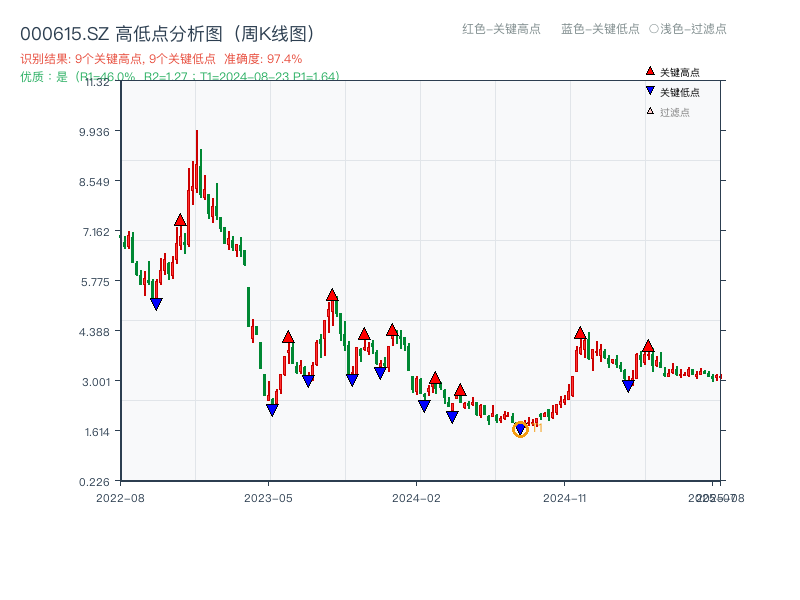Screen dimensions: 800x600
Task: Select the blue 关键低点 triangle legend icon
Action: (651, 90)
